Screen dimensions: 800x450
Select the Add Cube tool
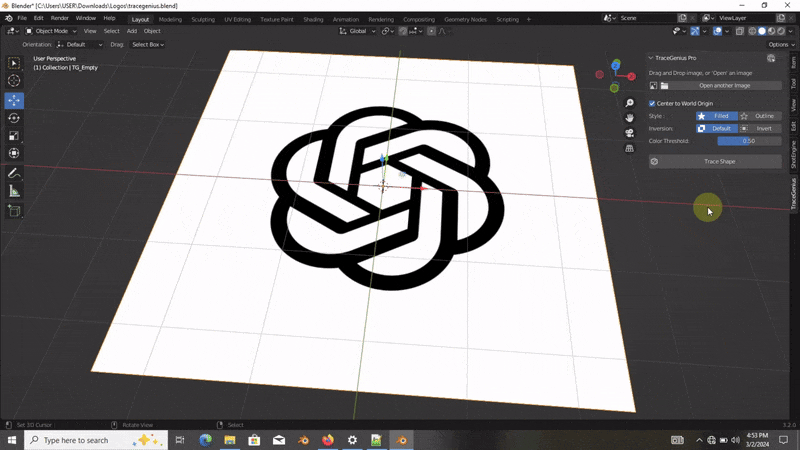(14, 211)
